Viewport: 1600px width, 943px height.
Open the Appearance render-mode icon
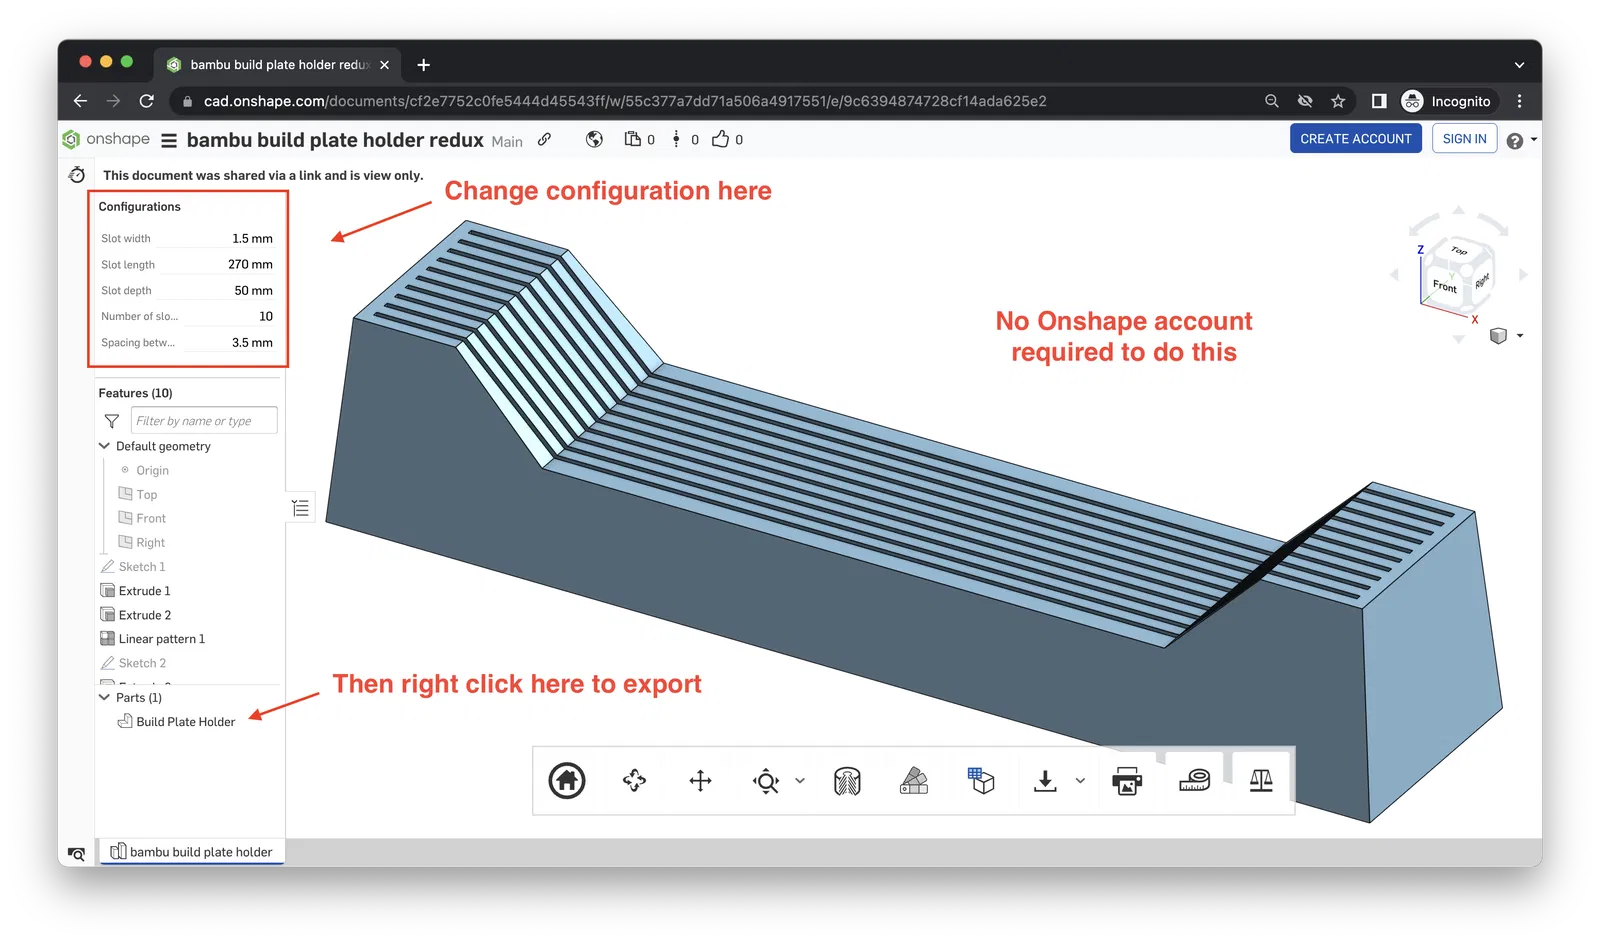pyautogui.click(x=914, y=781)
